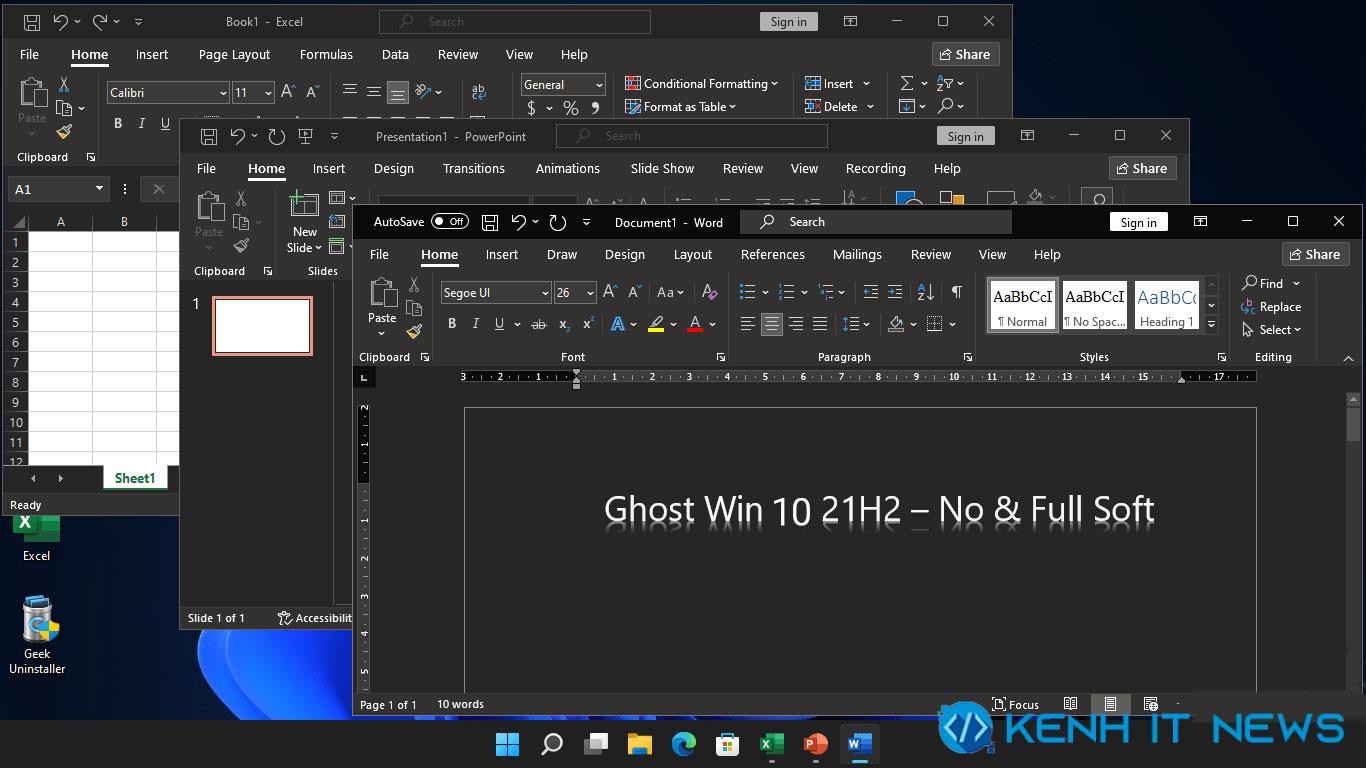Apply subscript formatting in Word
This screenshot has height=768, width=1366.
[x=564, y=324]
